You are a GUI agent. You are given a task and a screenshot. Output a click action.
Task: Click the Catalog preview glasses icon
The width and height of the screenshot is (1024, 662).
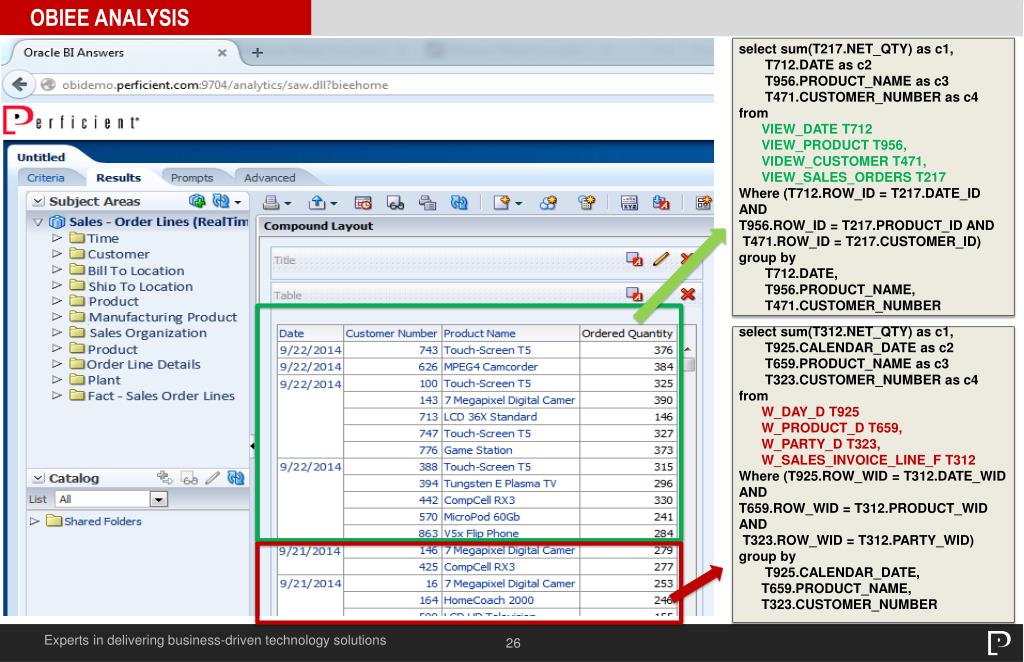(189, 479)
